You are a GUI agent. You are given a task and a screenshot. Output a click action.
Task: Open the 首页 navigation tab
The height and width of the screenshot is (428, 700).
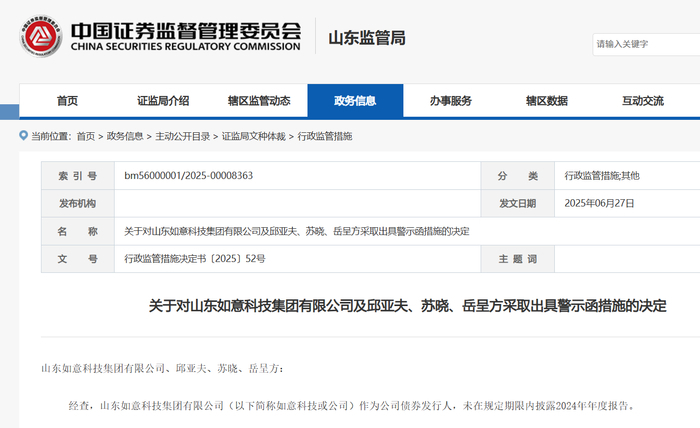tap(67, 101)
